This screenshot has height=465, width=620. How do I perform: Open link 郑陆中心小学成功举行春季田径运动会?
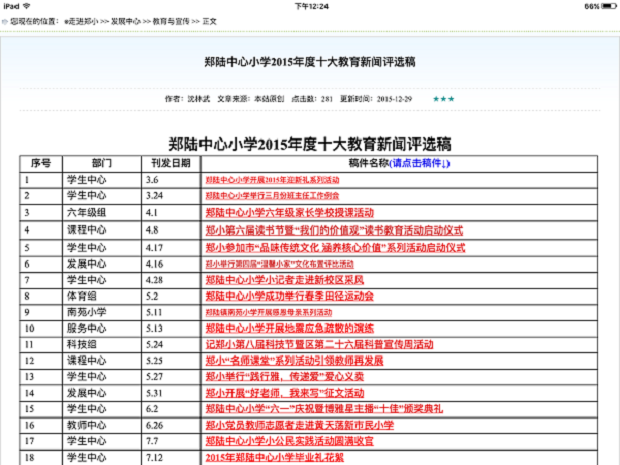pos(289,296)
